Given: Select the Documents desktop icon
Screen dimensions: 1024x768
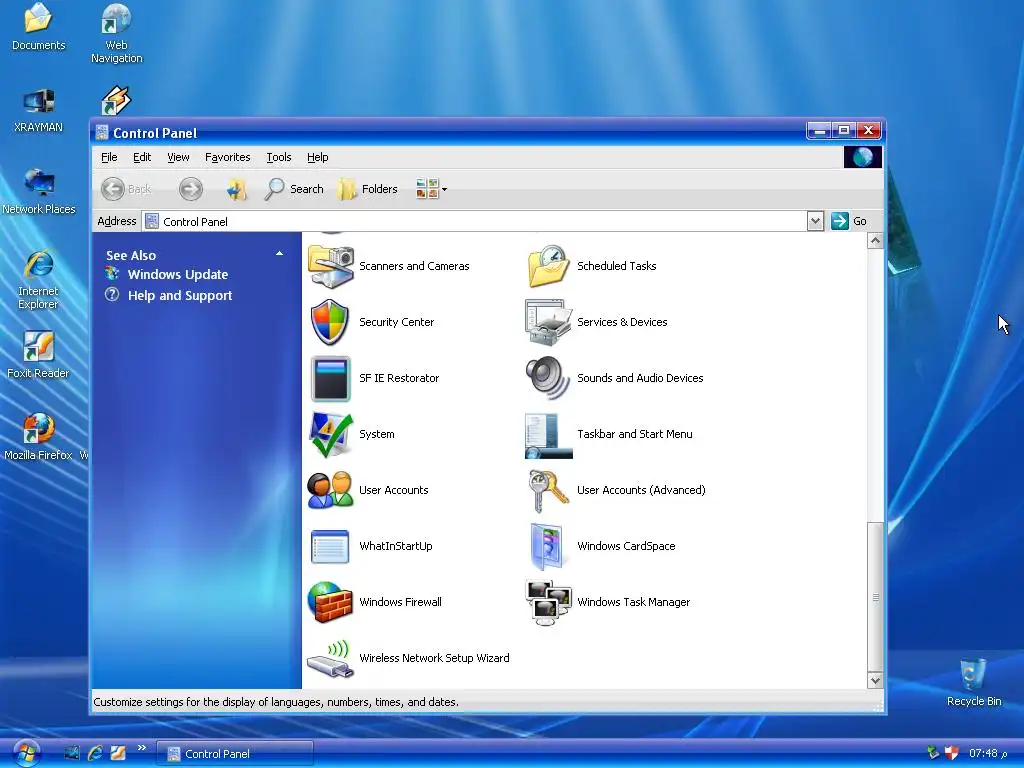Looking at the screenshot, I should [39, 27].
